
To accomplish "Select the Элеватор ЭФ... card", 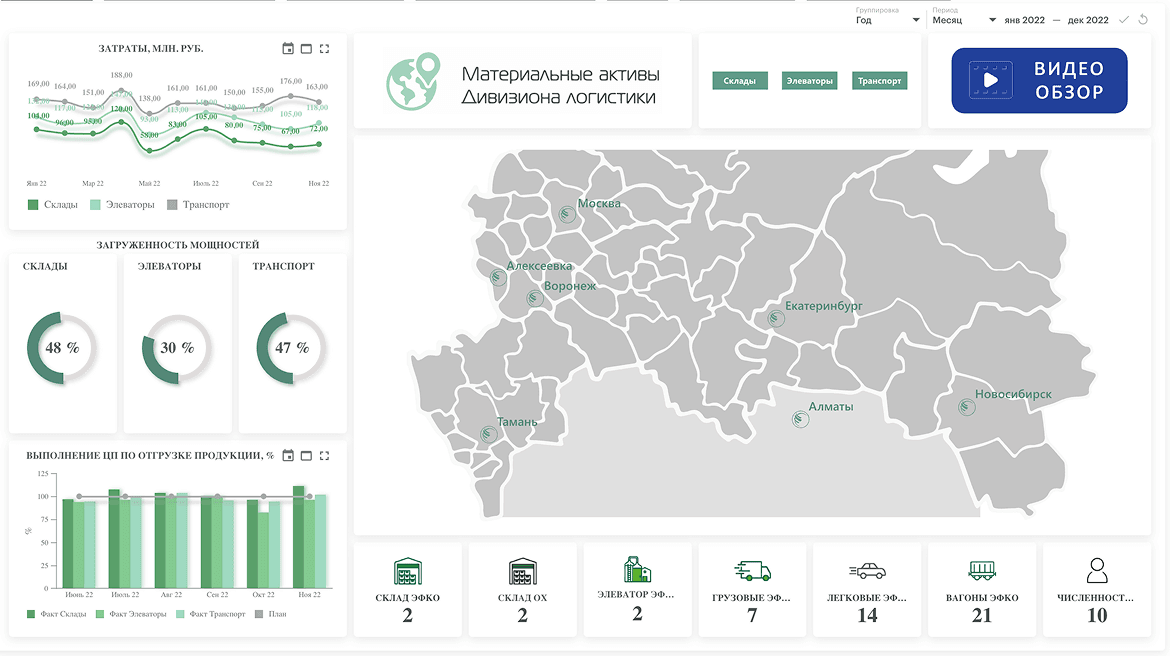I will pos(637,590).
